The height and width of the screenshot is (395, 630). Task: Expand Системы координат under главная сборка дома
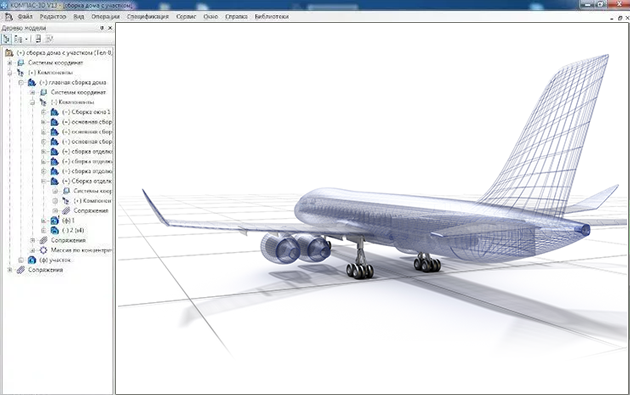[33, 92]
